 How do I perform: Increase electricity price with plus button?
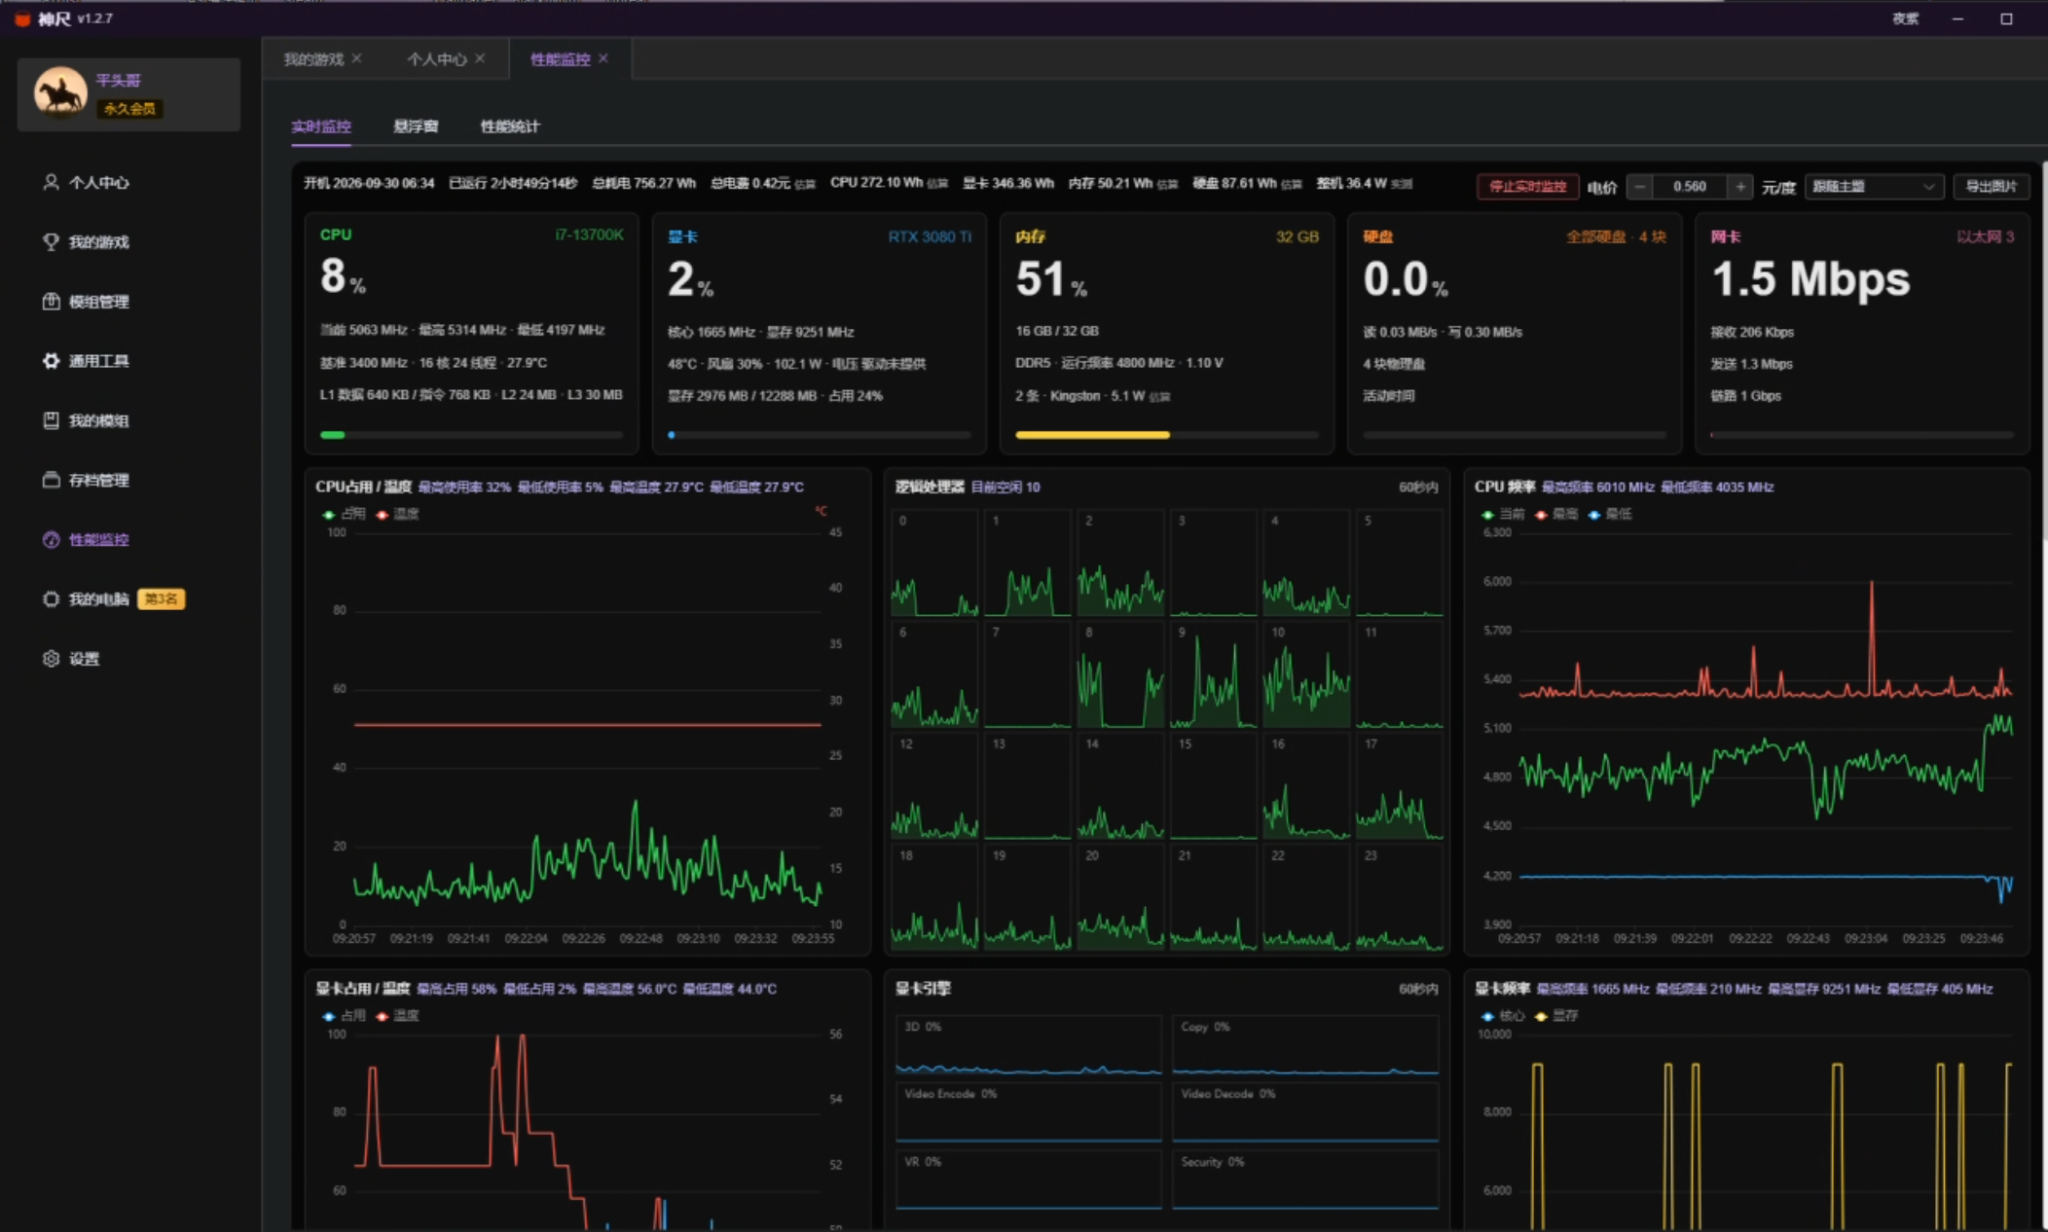[1741, 186]
